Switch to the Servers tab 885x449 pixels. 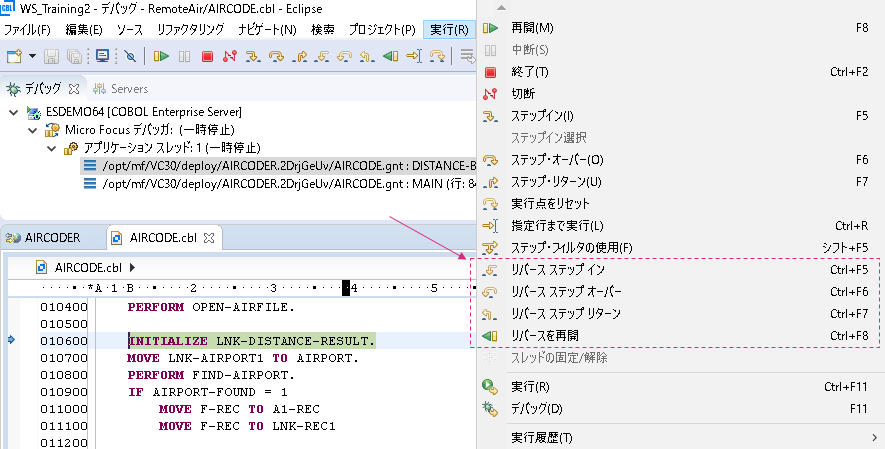coord(120,89)
